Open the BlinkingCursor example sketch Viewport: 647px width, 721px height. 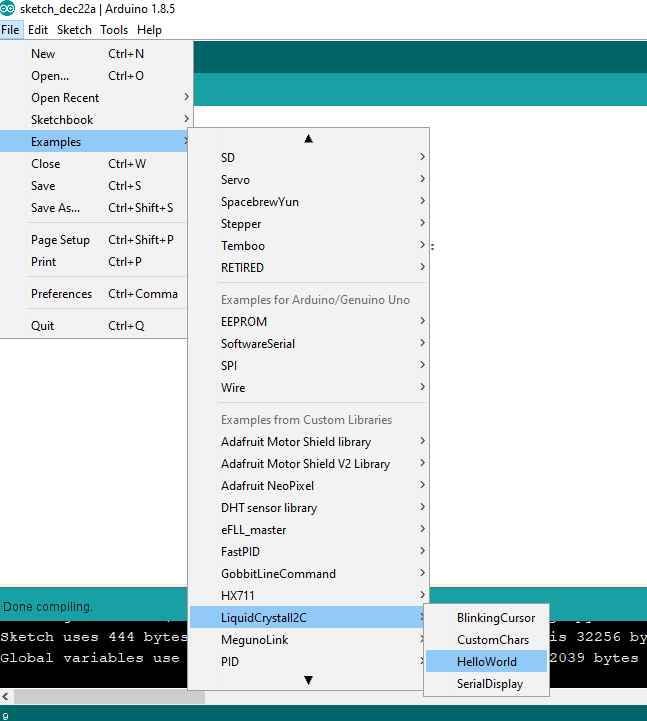pyautogui.click(x=487, y=618)
